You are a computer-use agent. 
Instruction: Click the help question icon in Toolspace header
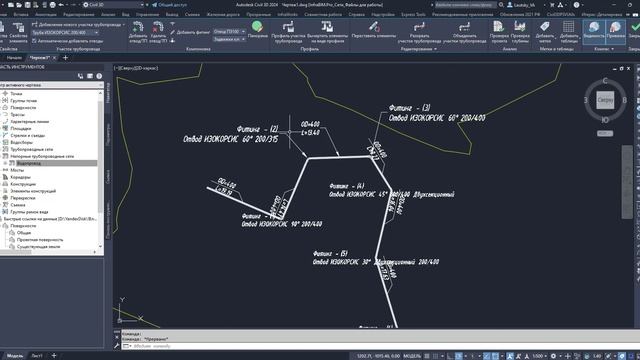click(99, 76)
